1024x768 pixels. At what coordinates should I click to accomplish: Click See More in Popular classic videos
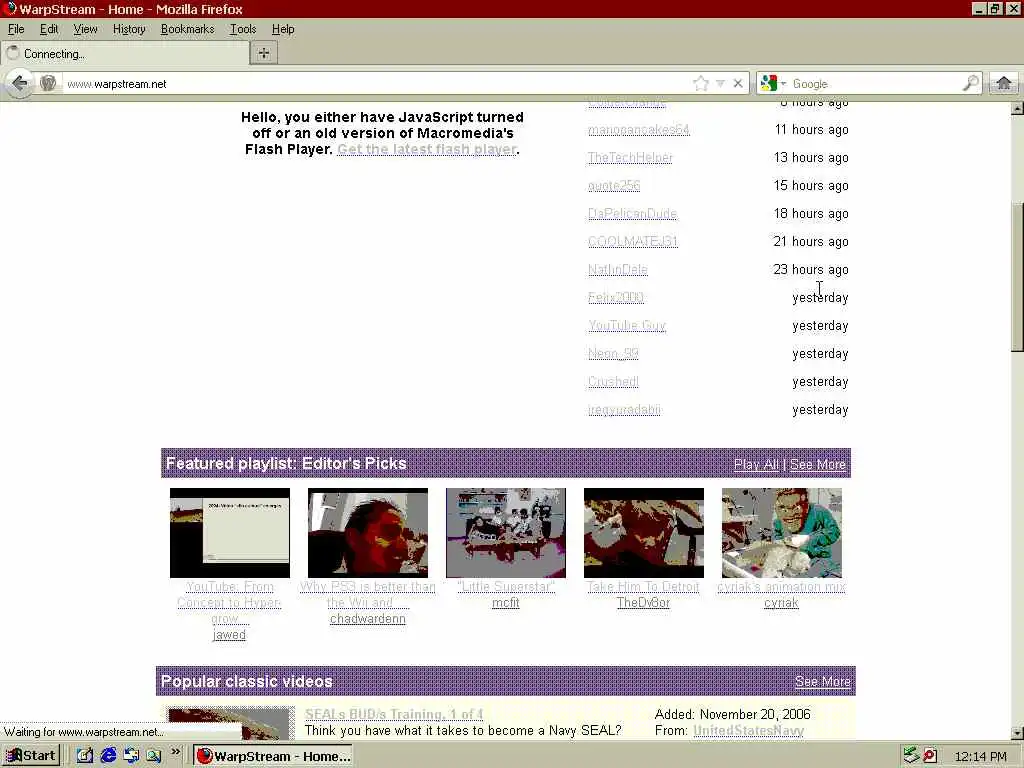point(823,681)
